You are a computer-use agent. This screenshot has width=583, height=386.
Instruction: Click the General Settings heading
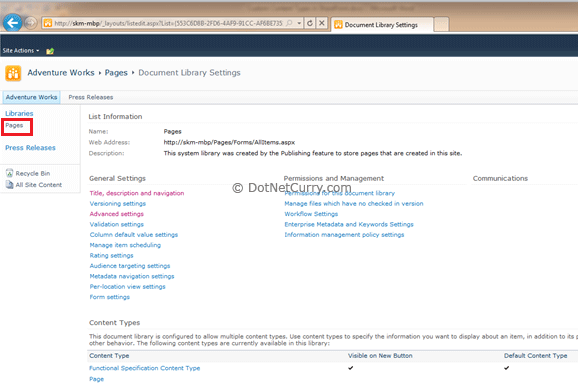pyautogui.click(x=117, y=178)
